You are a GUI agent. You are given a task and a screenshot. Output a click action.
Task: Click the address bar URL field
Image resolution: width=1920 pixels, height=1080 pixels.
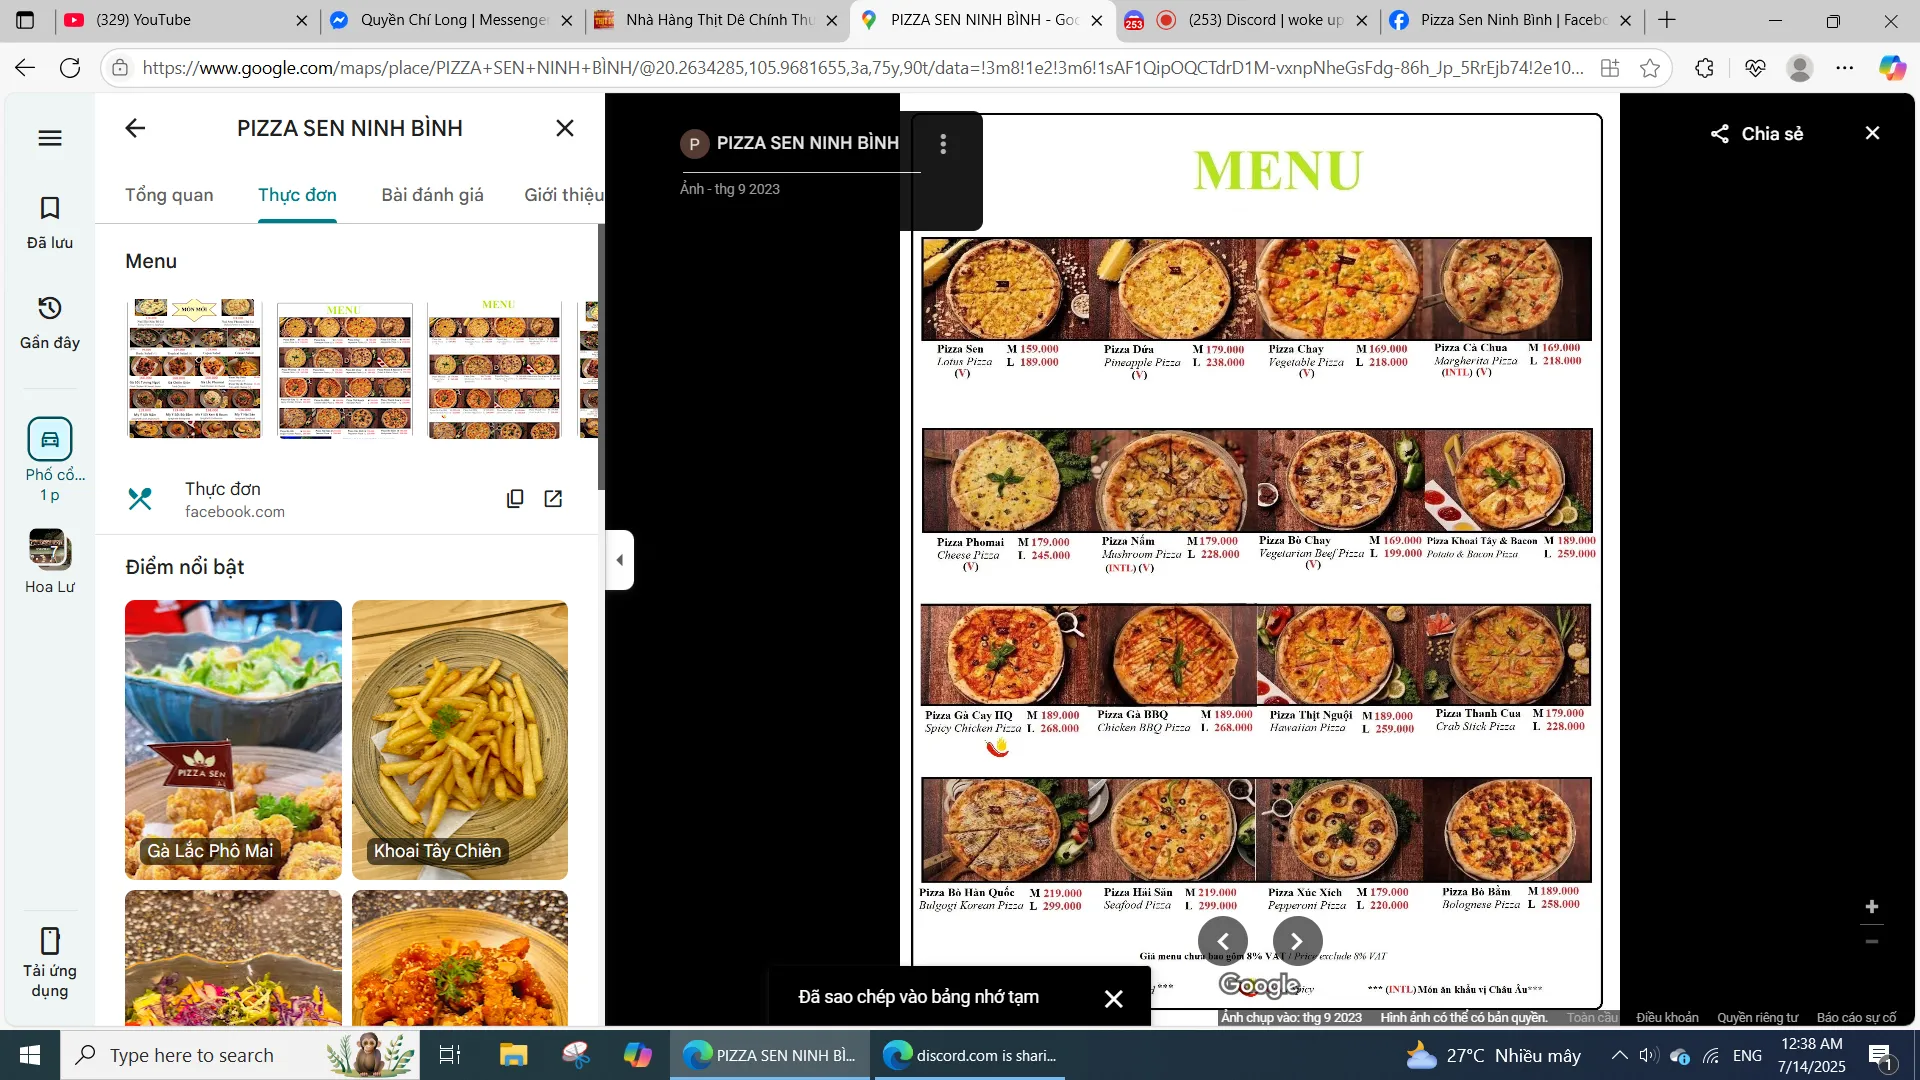863,68
